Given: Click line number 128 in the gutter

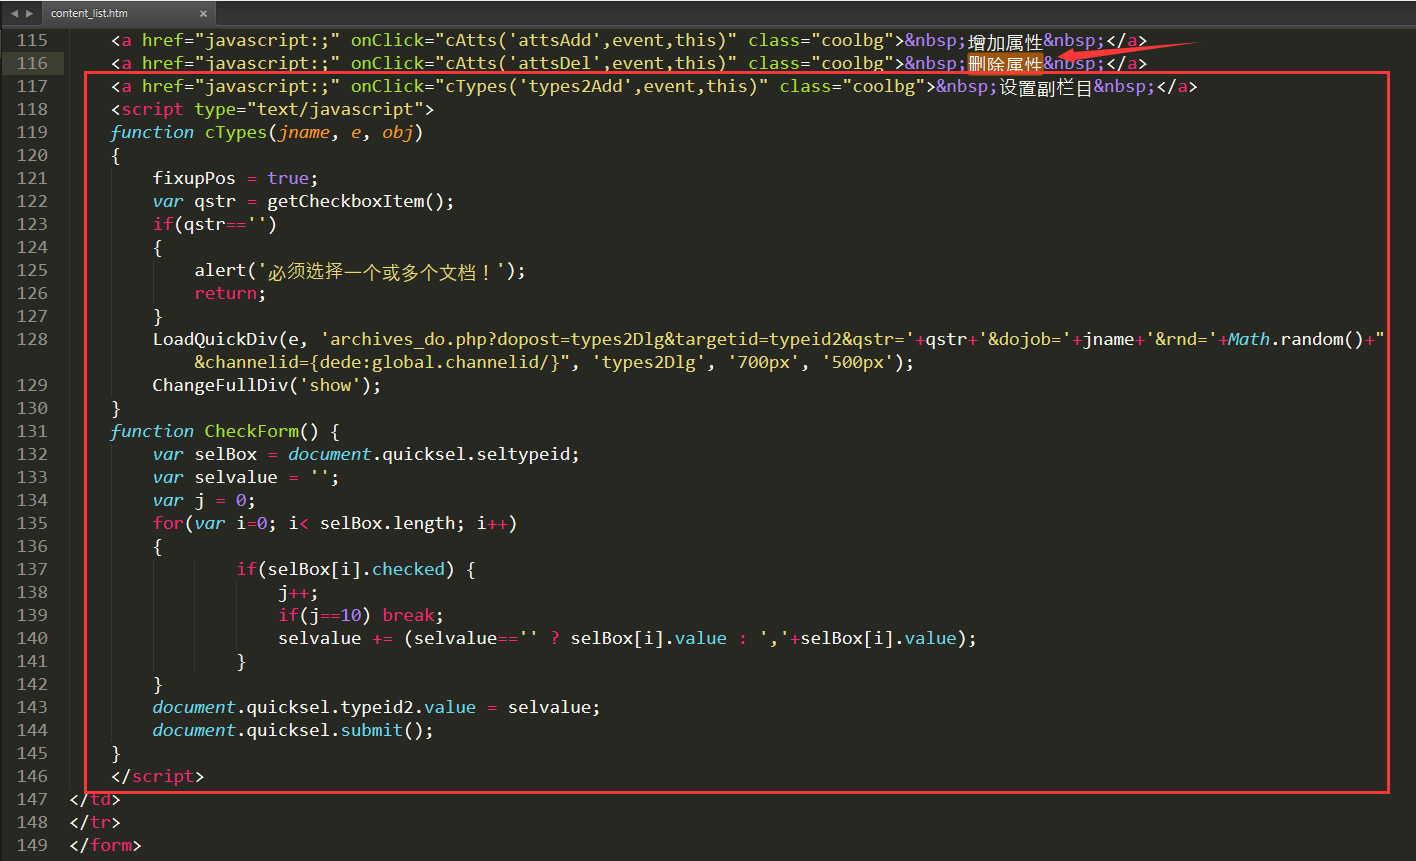Looking at the screenshot, I should coord(32,339).
